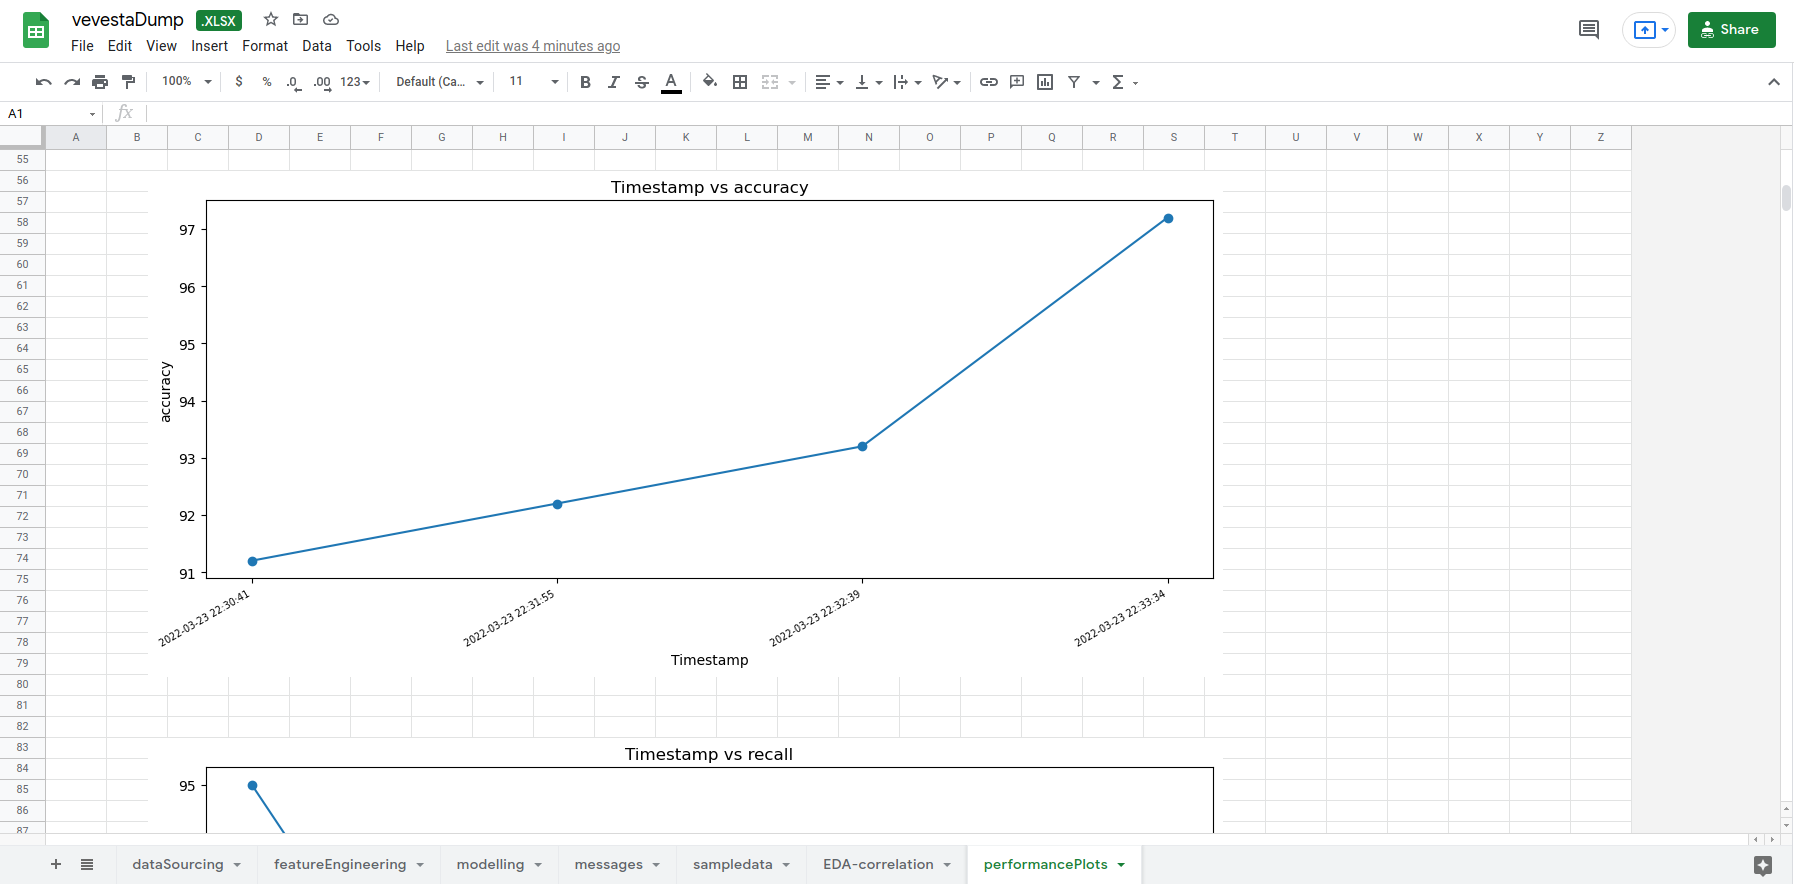The width and height of the screenshot is (1794, 884).
Task: Click the Insert link icon
Action: [988, 82]
